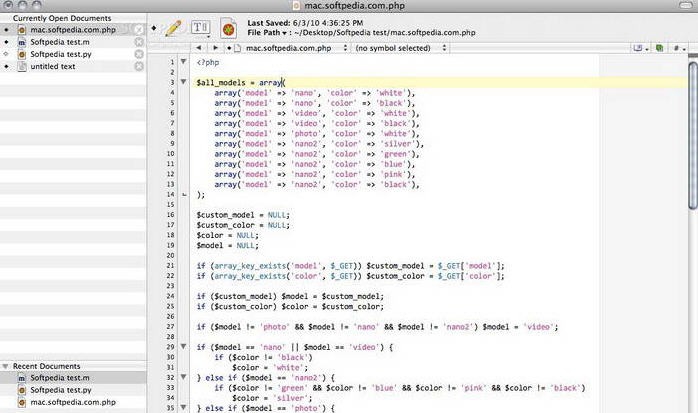Click the 'blue' string on line 11
Viewport: 698px width, 413px height.
pos(393,164)
